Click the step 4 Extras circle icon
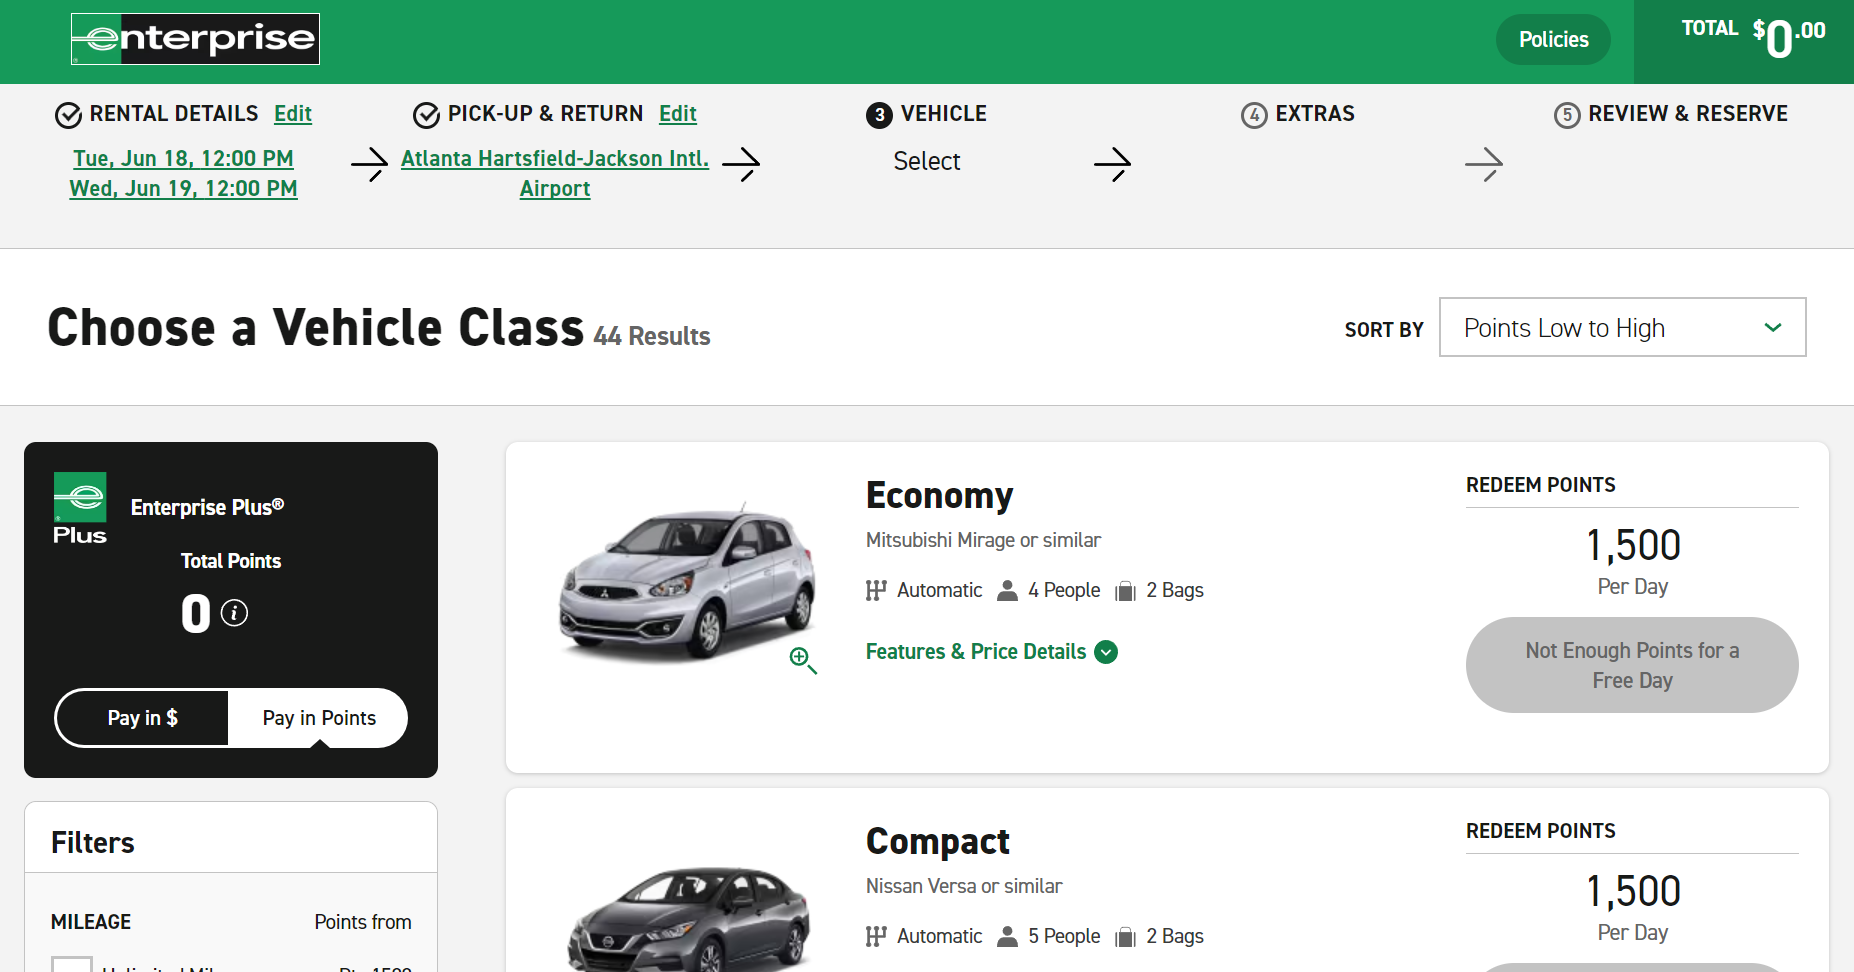 [1253, 115]
